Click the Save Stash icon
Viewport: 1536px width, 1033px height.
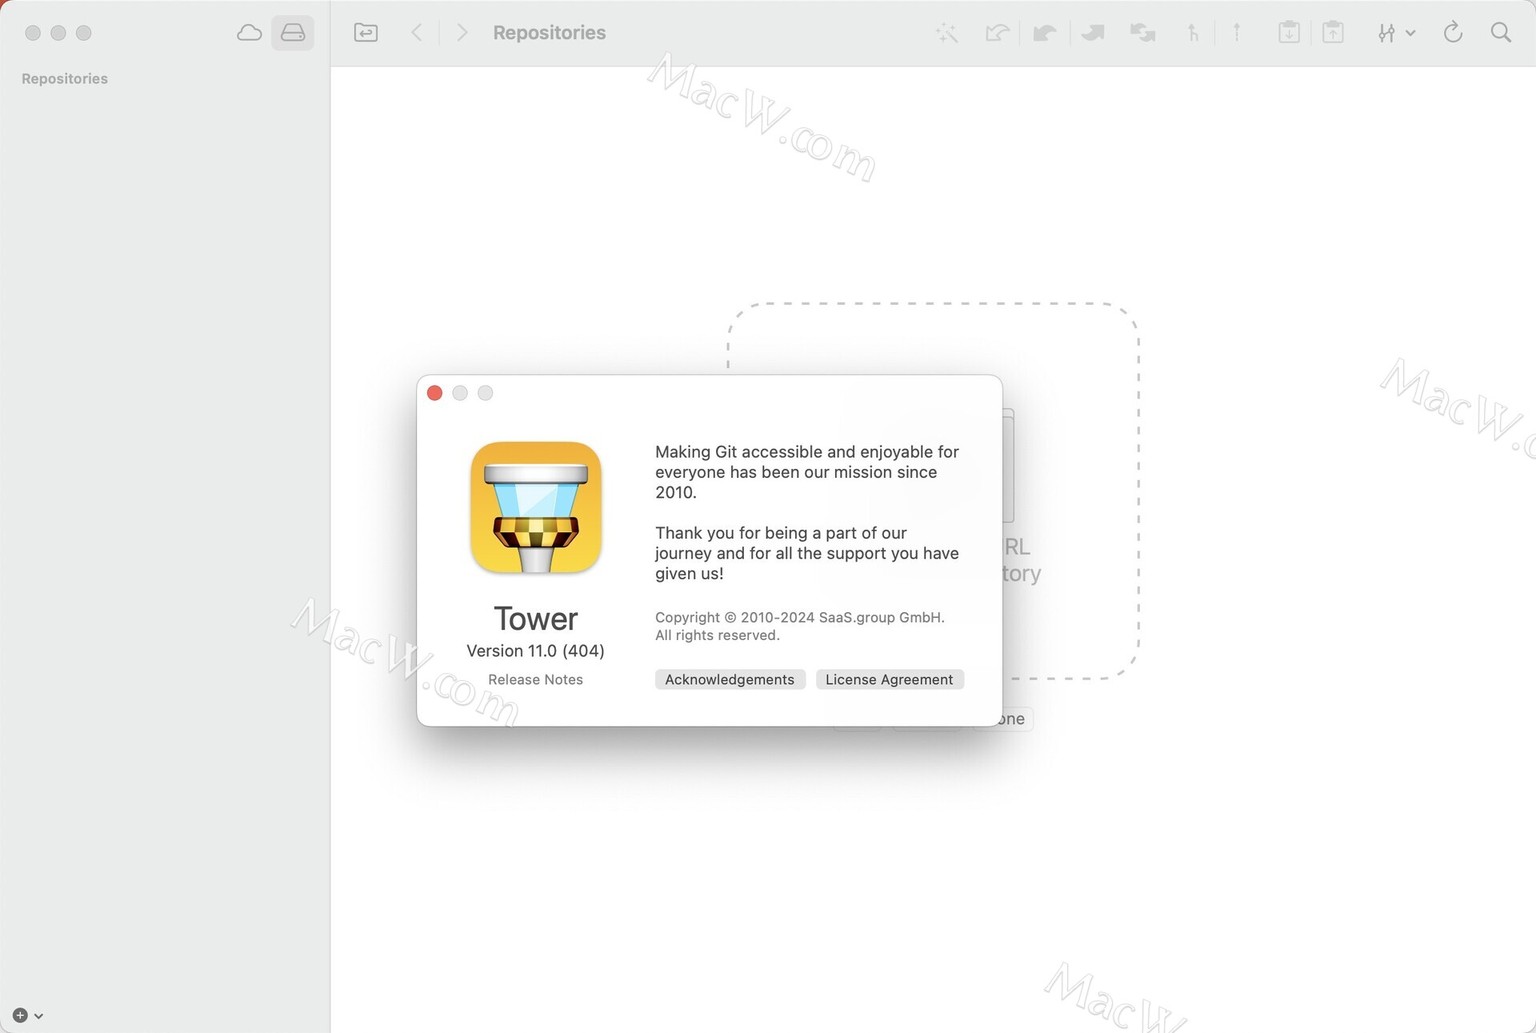1289,33
